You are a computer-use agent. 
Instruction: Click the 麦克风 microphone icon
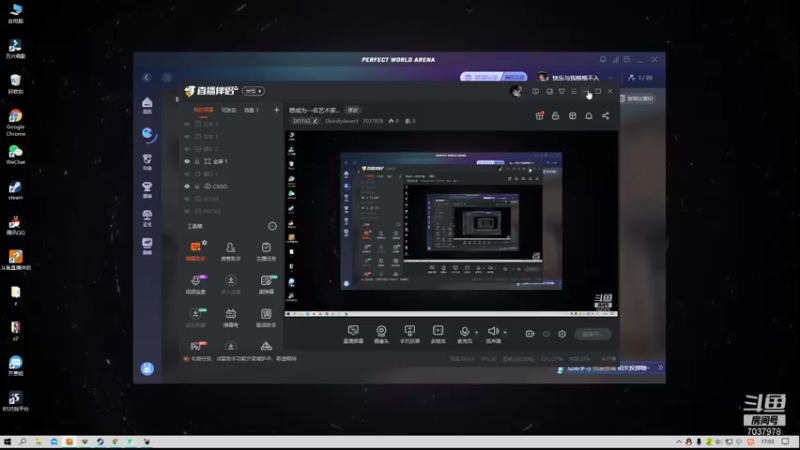[x=464, y=334]
